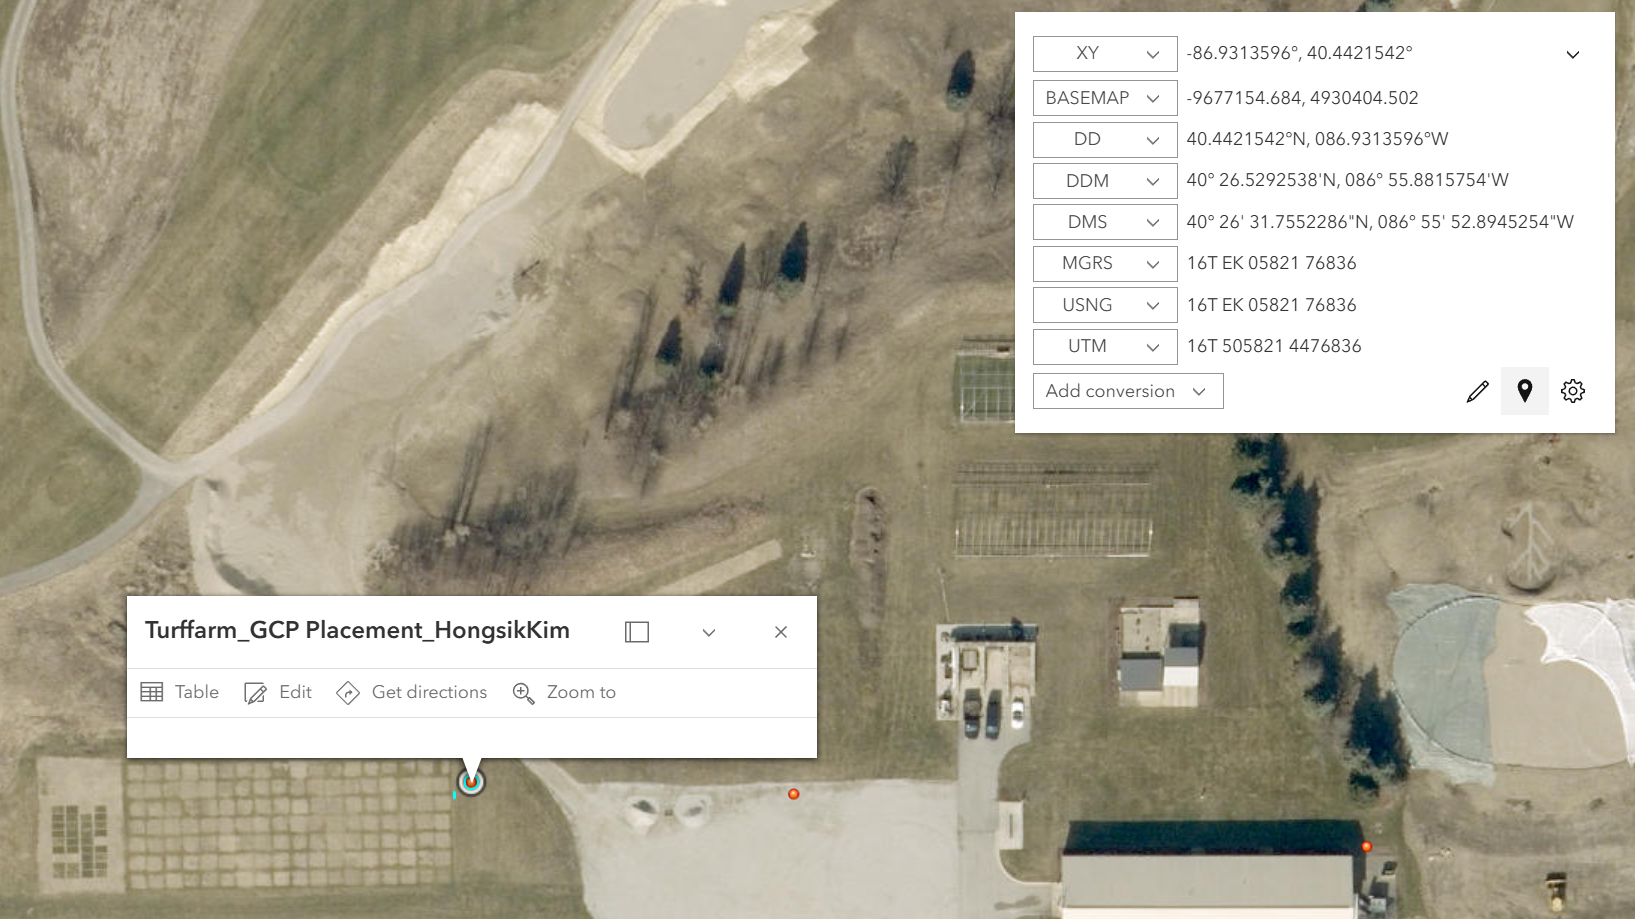Click the orange GCP point near gravel lot
The height and width of the screenshot is (919, 1635).
coord(793,794)
